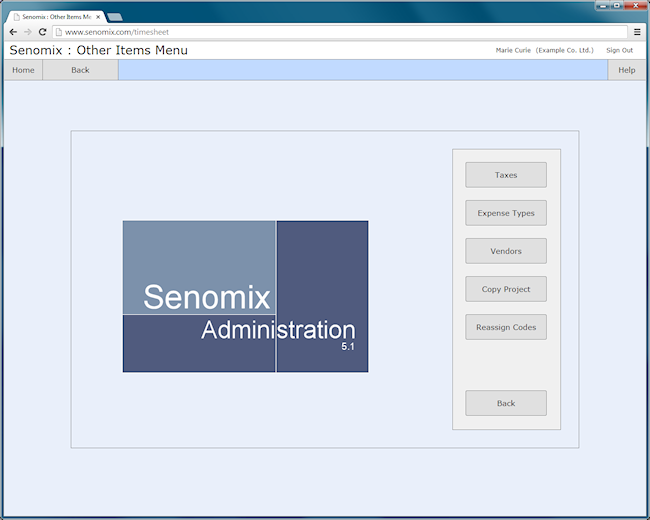Click the '(Example Co. Ltd.)' company text
650x520 pixels.
[x=565, y=50]
